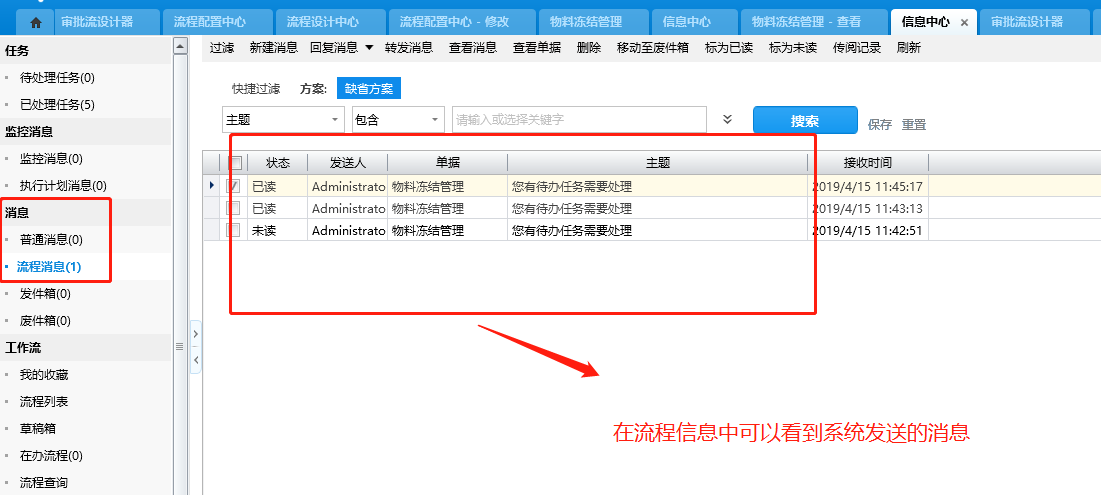Expand sidebar with the left-arrow handle
The image size is (1101, 495).
196,359
